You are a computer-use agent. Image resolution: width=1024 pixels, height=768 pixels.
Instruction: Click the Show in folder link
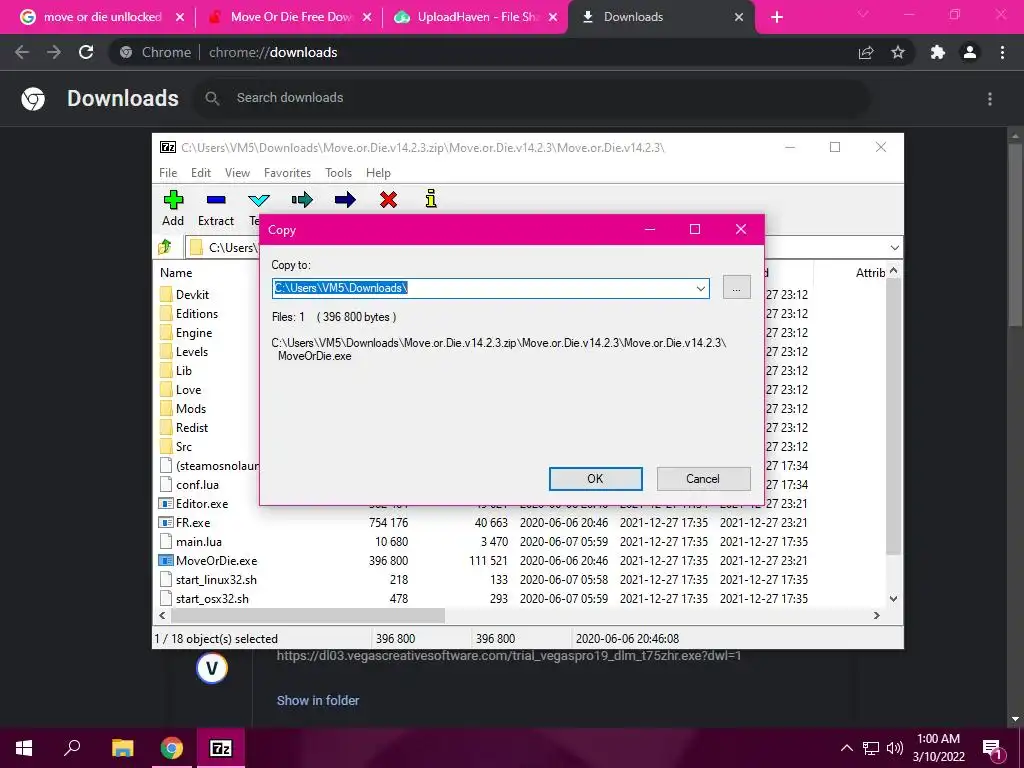[x=317, y=700]
